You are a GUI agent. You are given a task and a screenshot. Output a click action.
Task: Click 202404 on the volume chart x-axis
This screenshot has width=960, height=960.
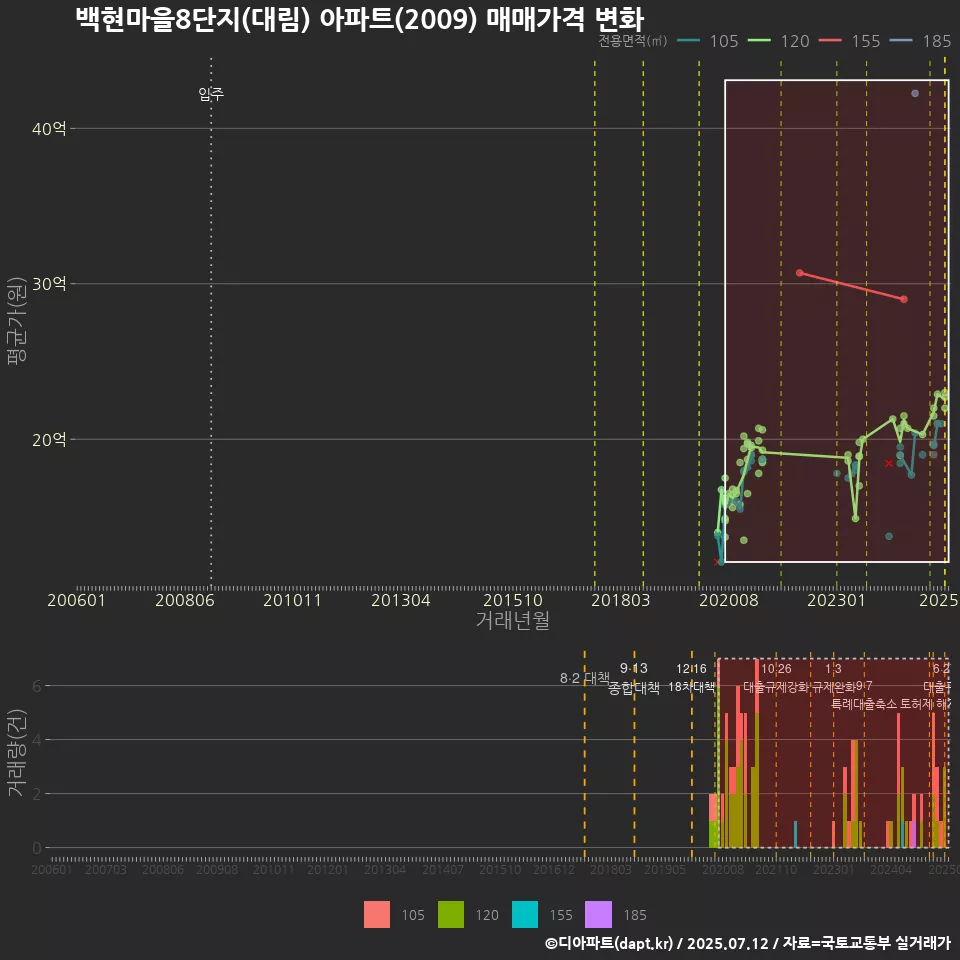point(891,869)
